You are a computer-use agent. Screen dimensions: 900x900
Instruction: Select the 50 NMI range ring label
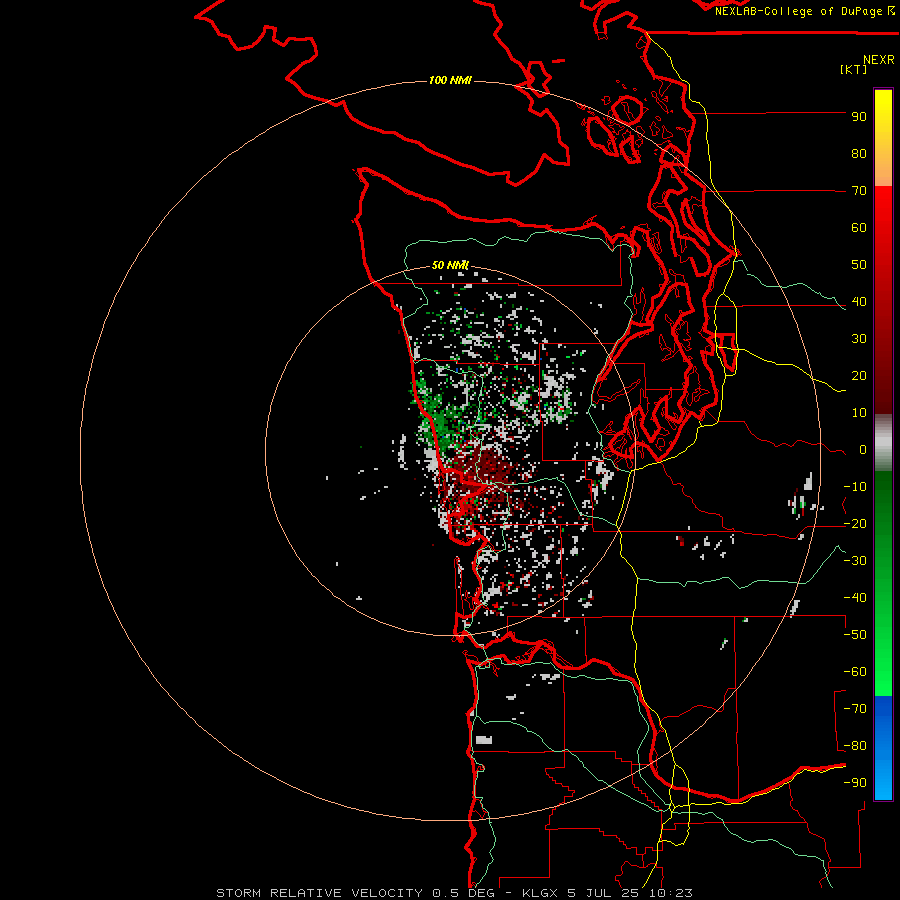[450, 265]
